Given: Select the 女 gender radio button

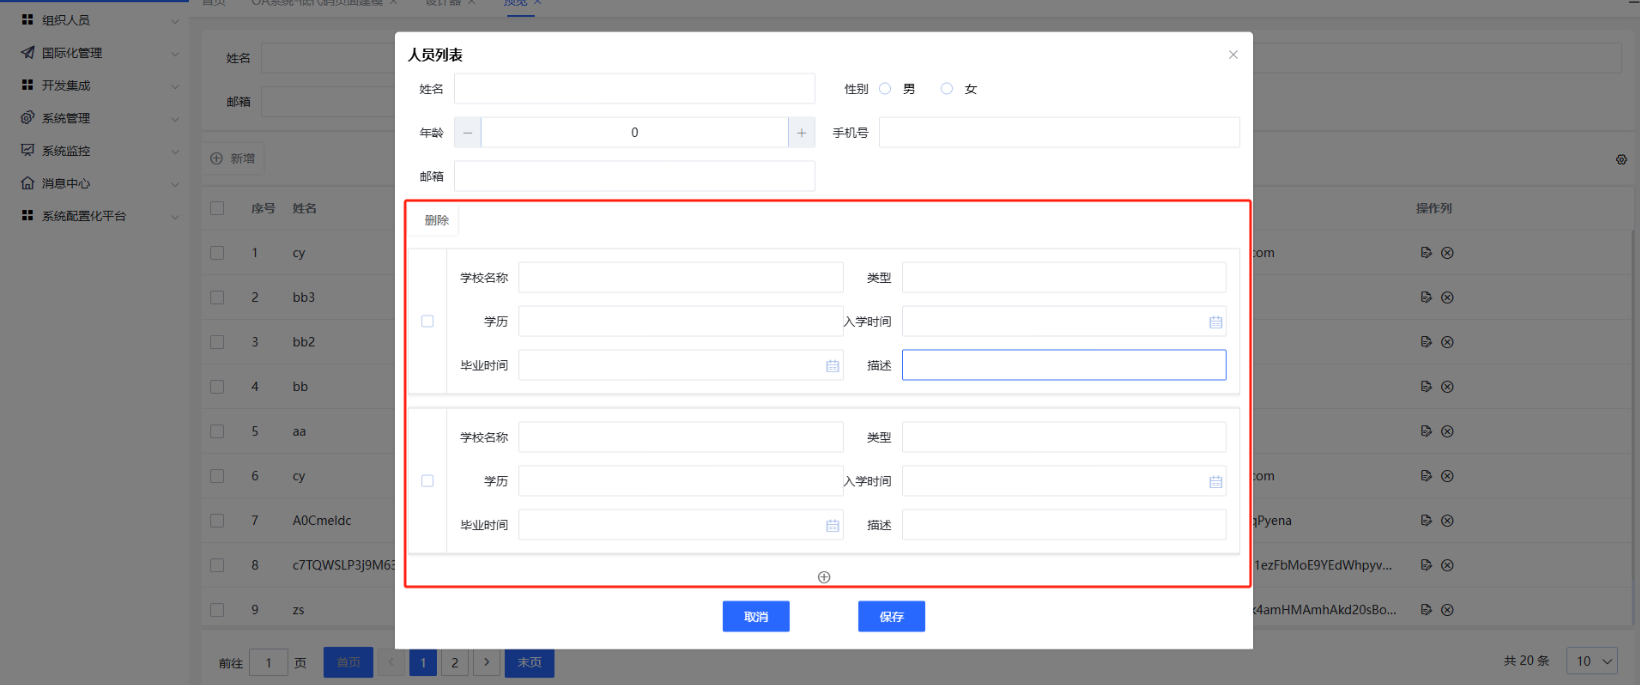Looking at the screenshot, I should coord(947,89).
